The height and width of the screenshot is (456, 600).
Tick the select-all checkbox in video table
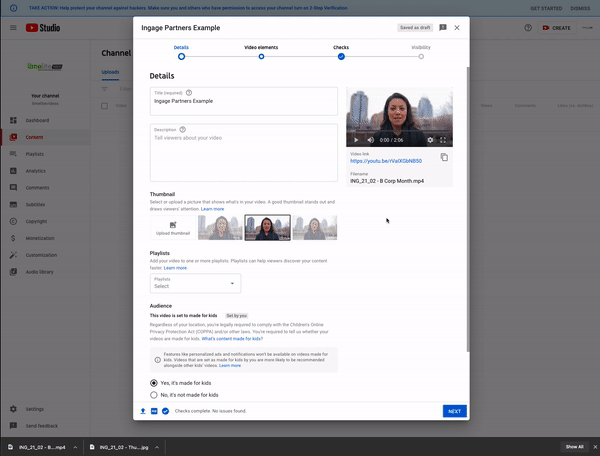[104, 106]
